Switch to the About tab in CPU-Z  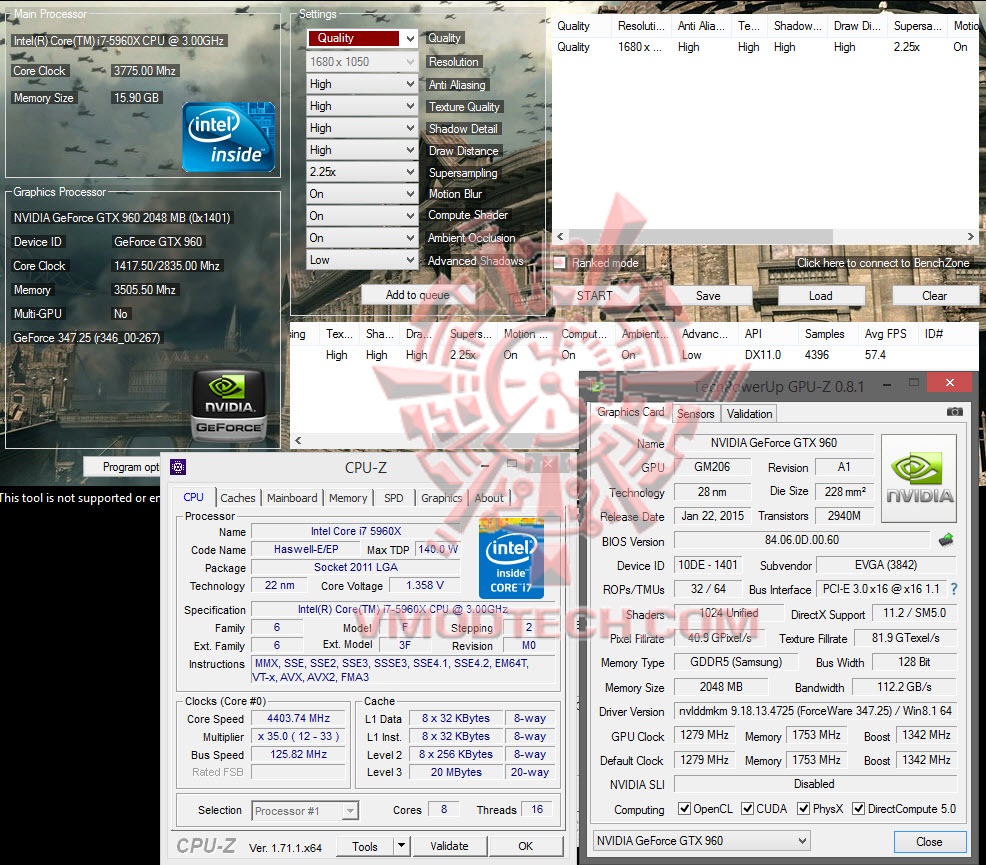[489, 498]
